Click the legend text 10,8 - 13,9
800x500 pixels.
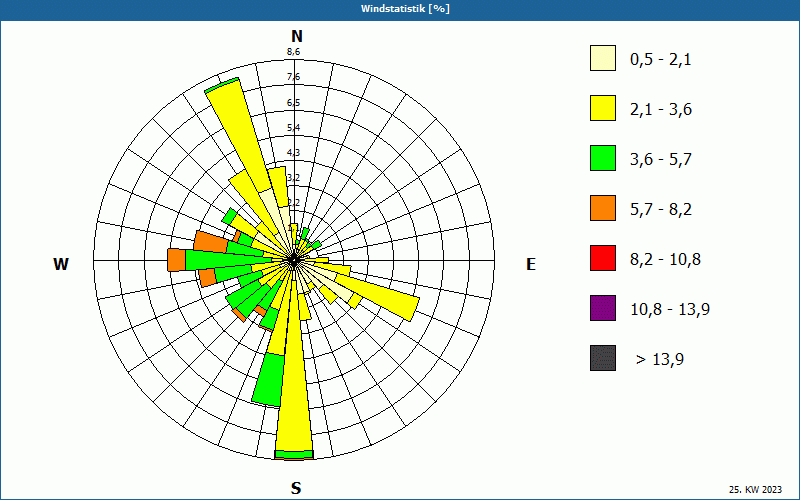(670, 310)
